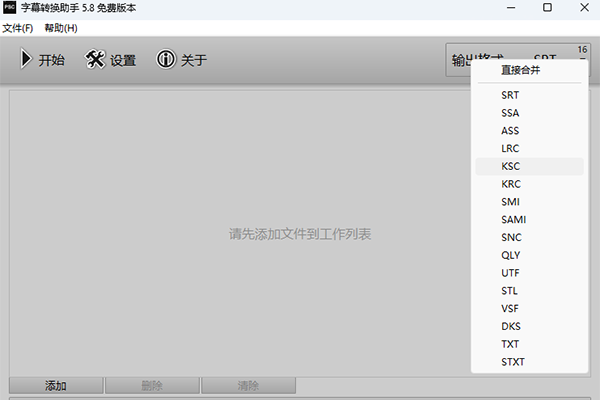
Task: Click the app logo in title bar
Action: point(10,8)
